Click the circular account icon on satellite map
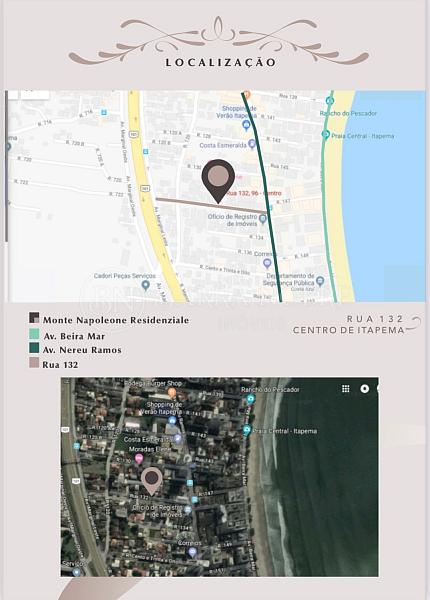The height and width of the screenshot is (600, 430). point(365,389)
